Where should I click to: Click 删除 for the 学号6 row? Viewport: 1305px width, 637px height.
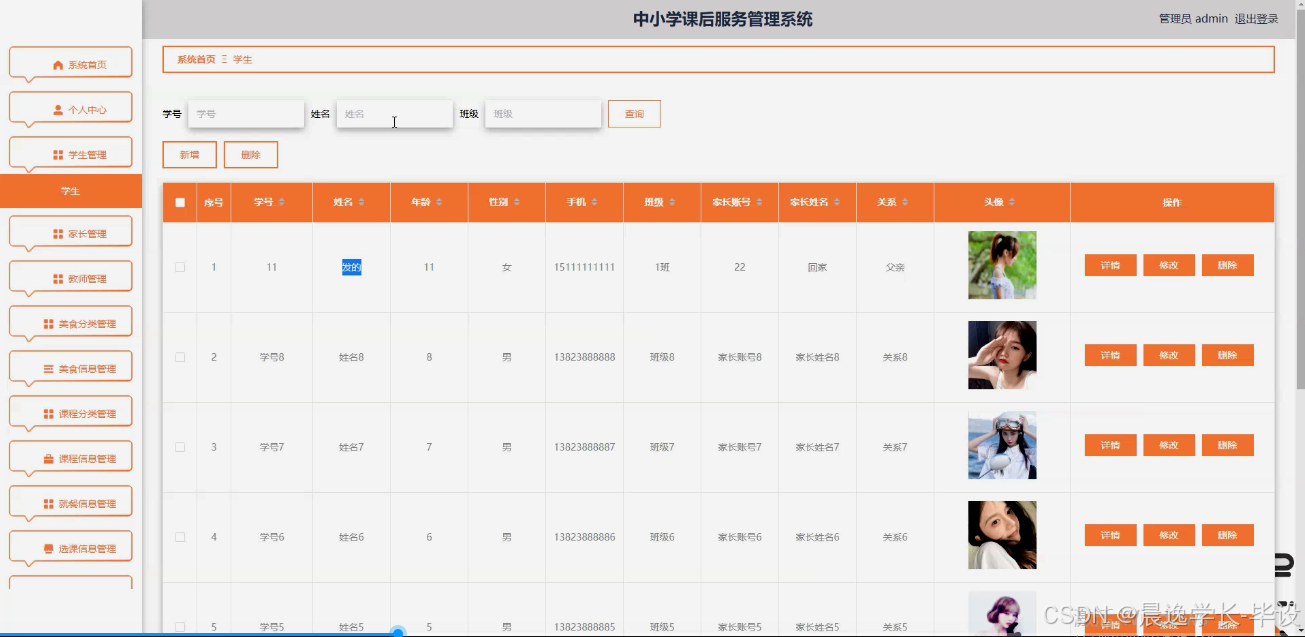click(x=1228, y=535)
